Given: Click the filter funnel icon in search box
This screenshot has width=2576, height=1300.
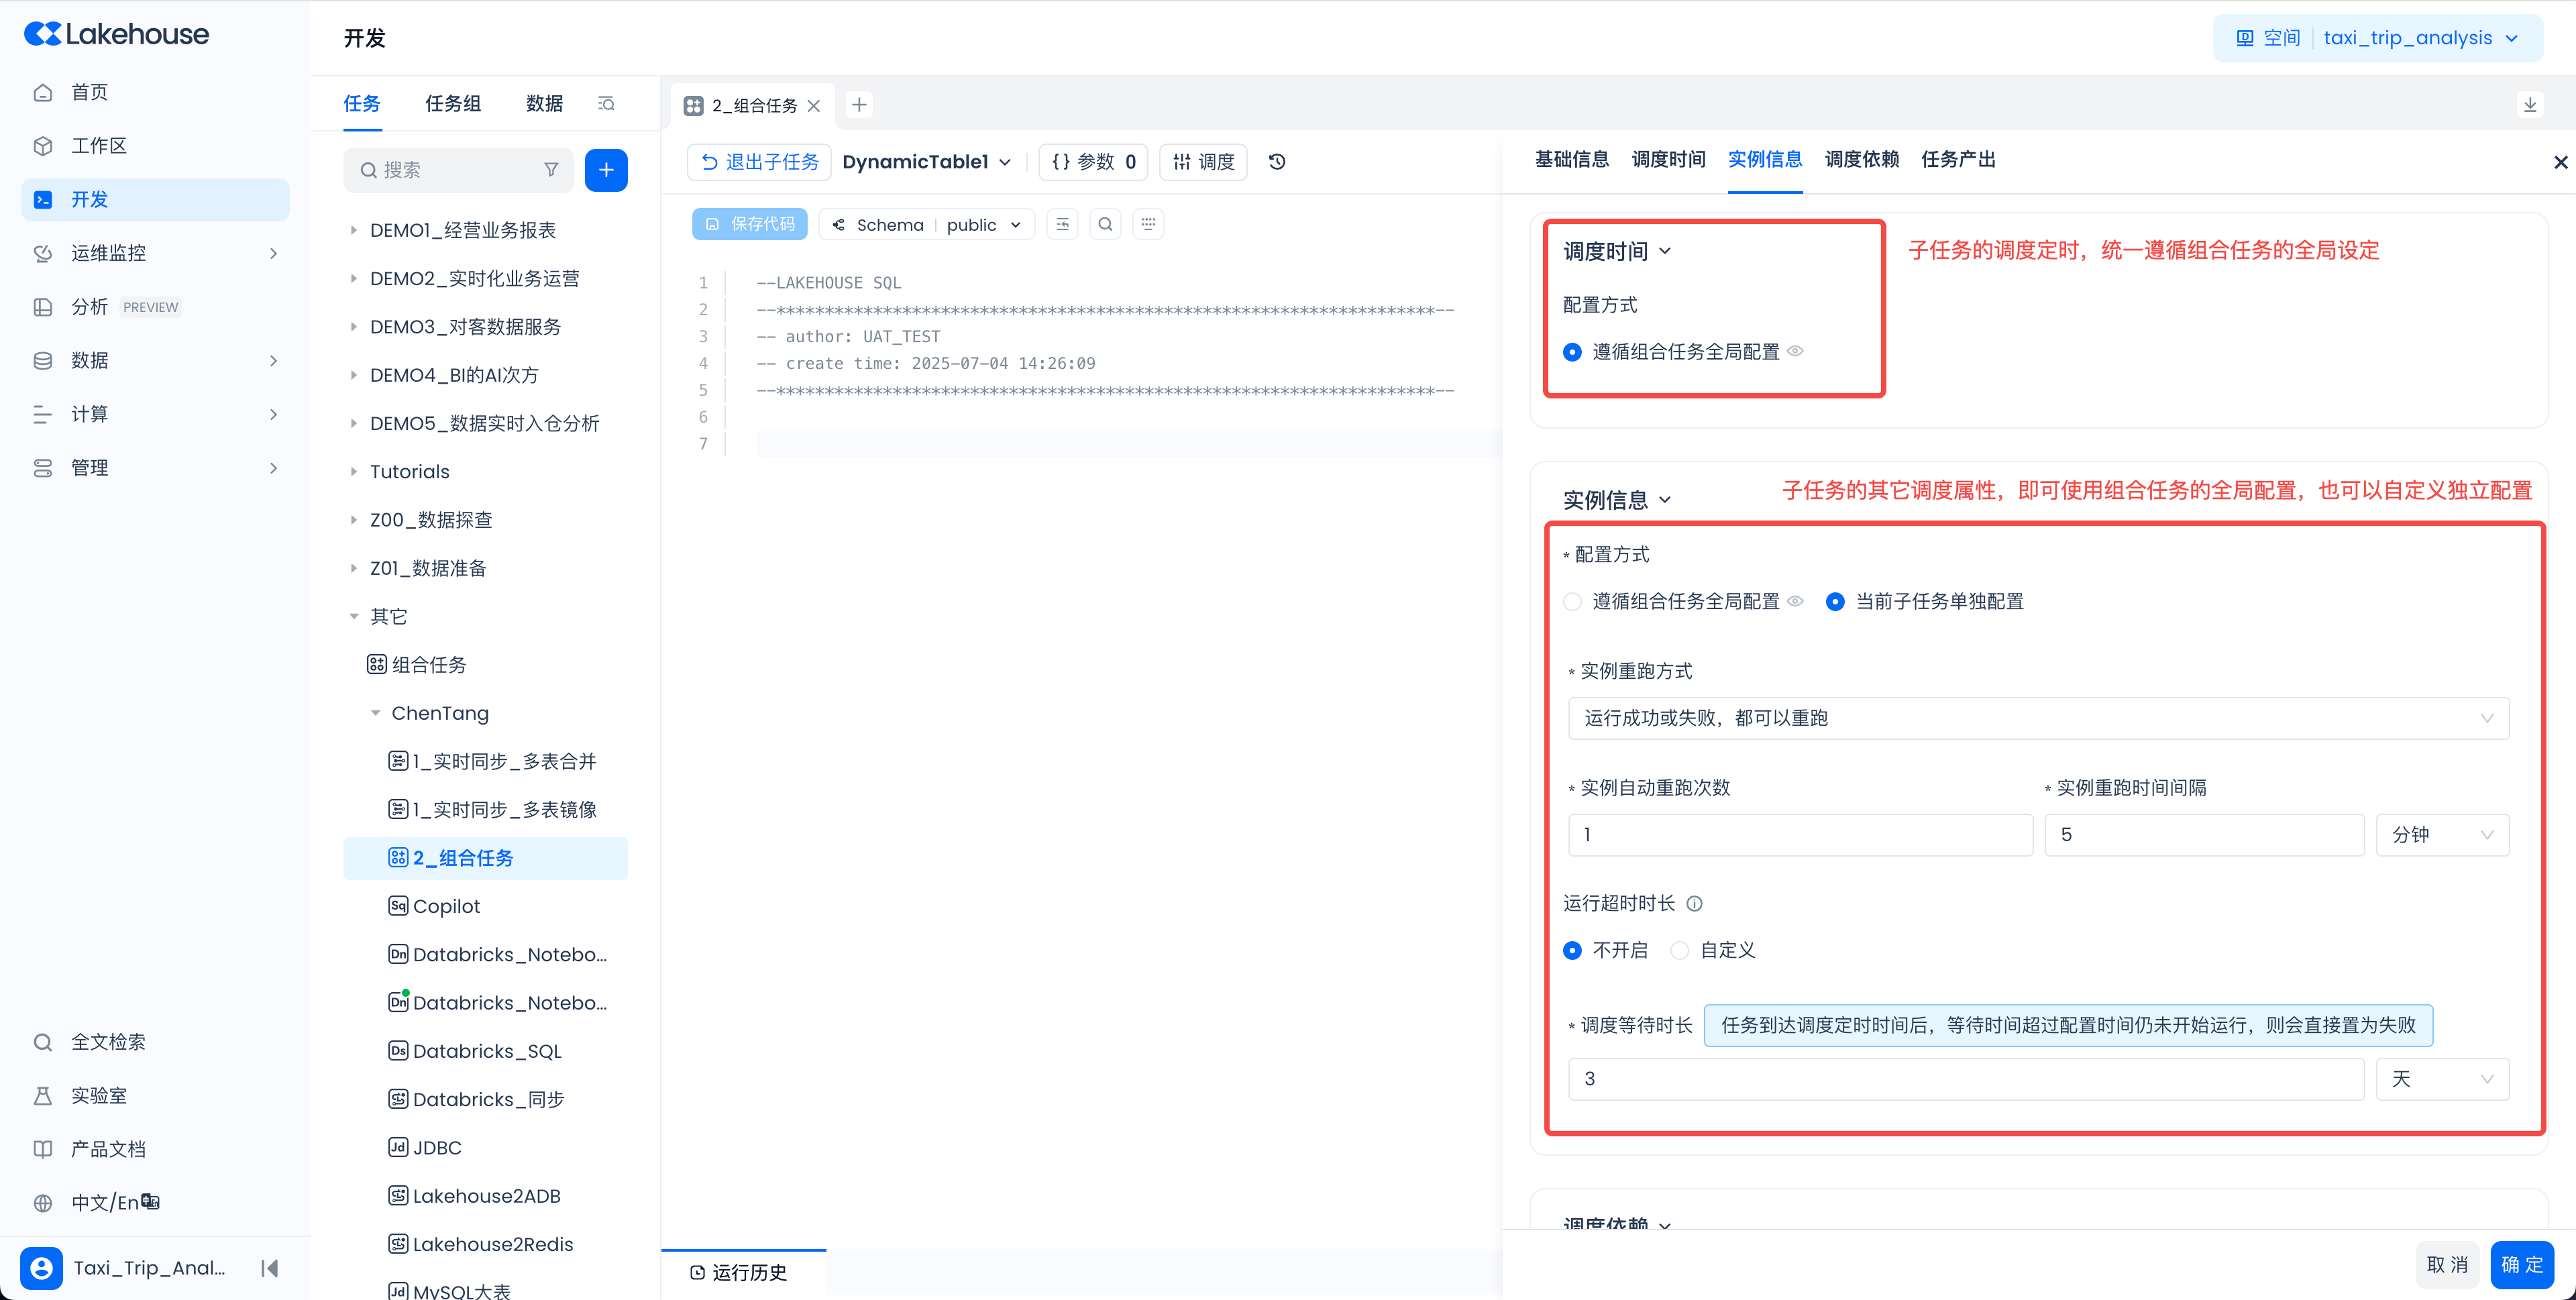Looking at the screenshot, I should pos(551,170).
